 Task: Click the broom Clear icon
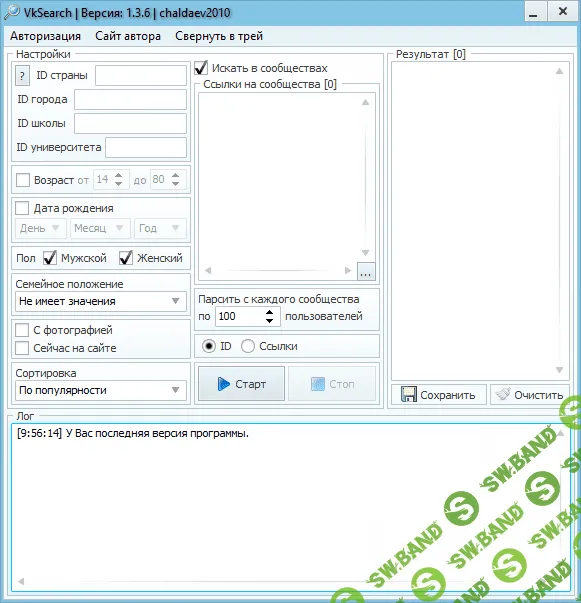503,394
